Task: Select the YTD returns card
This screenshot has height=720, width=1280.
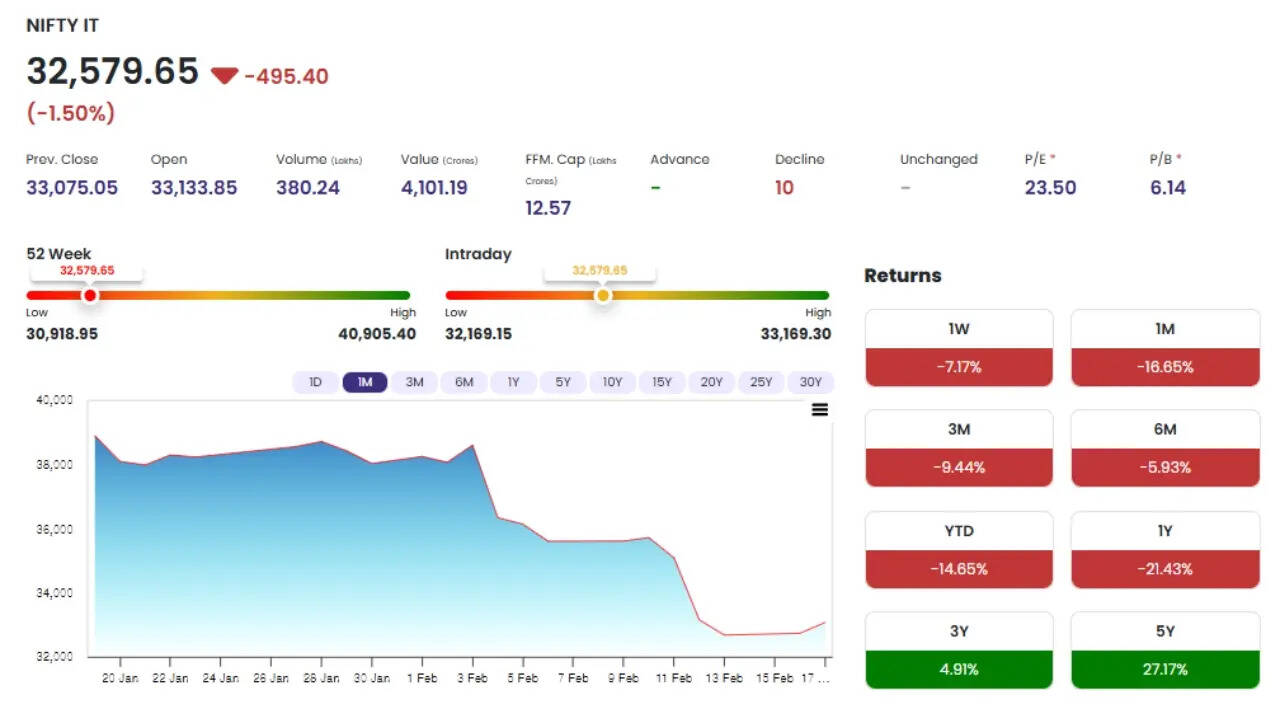Action: point(958,550)
